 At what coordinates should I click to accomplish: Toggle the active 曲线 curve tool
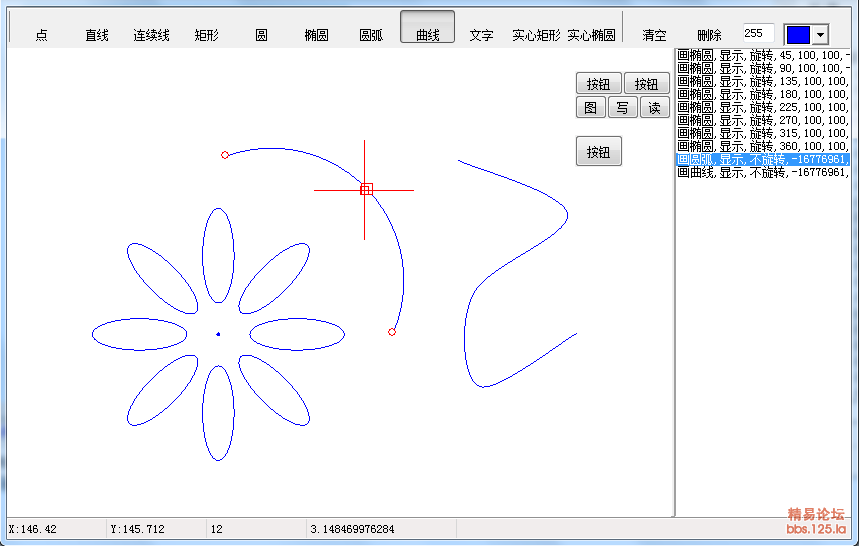click(x=427, y=26)
